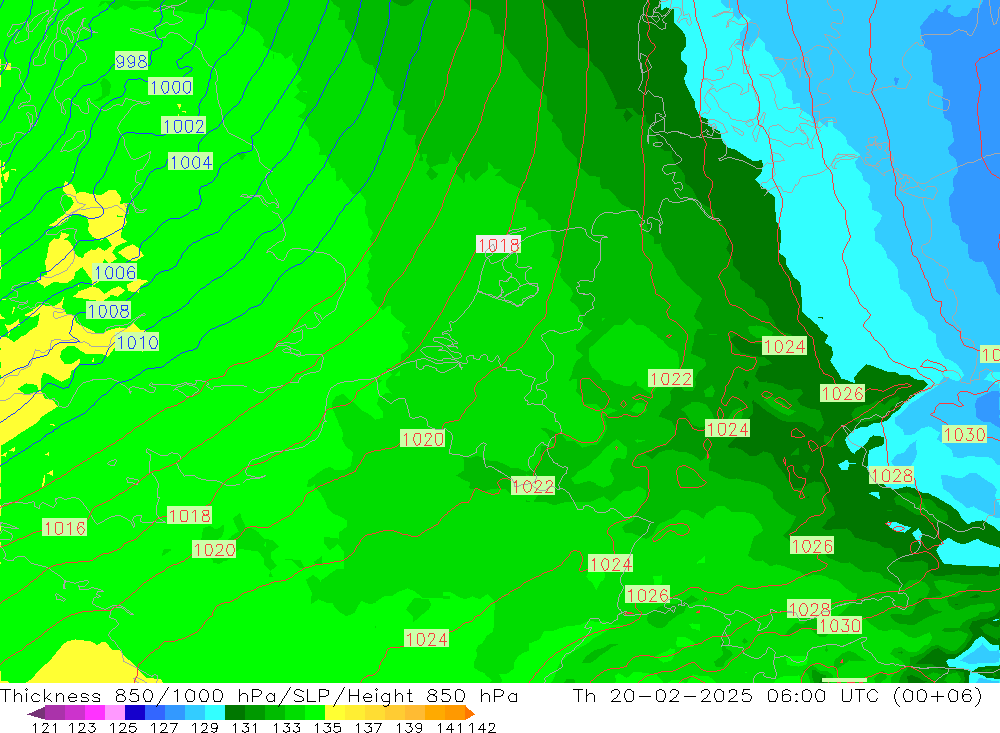
Task: Select the blue 1002 pressure label
Action: 184,126
